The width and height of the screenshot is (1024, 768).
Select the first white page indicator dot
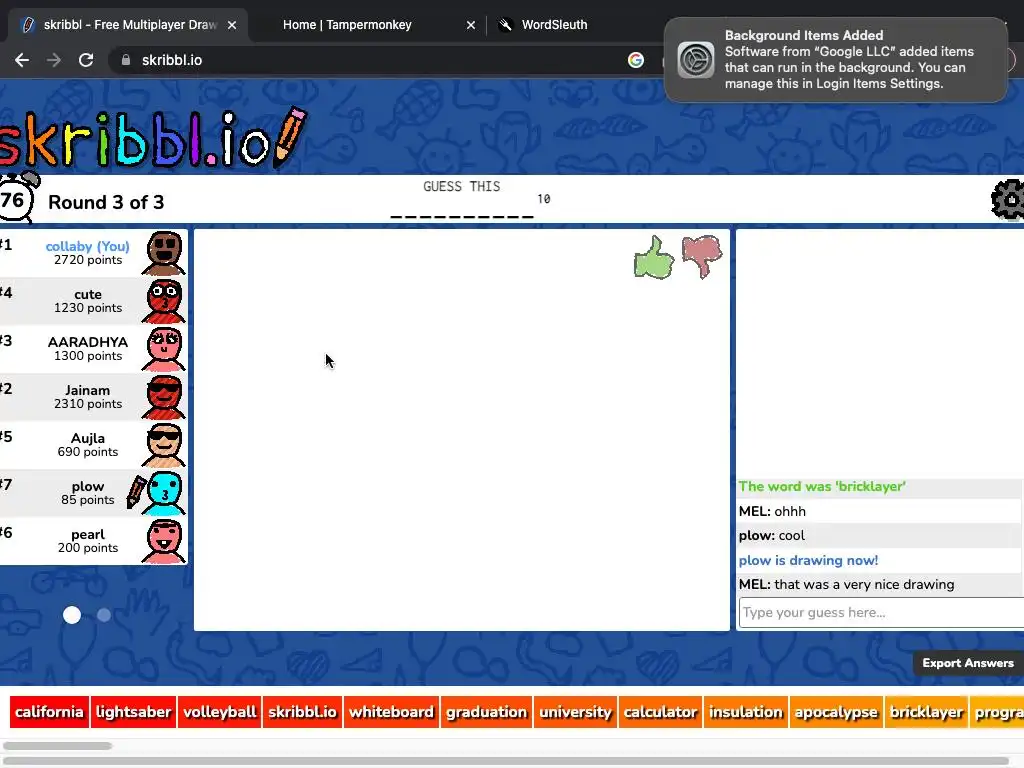tap(72, 615)
